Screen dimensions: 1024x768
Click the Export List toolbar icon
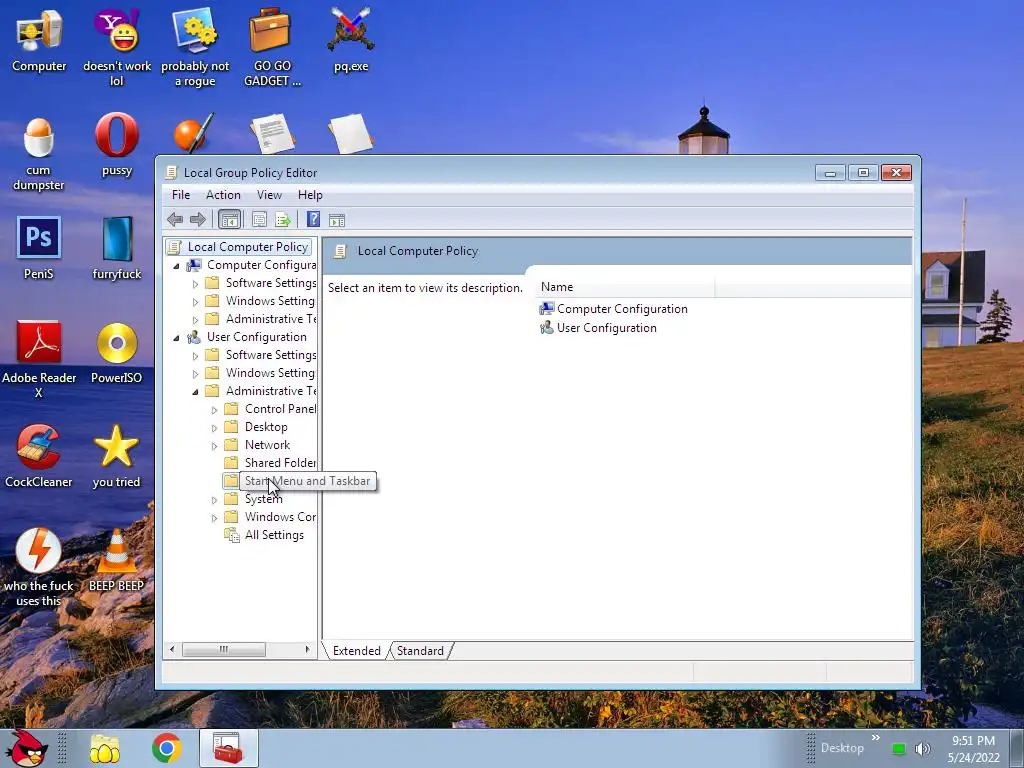coord(283,219)
